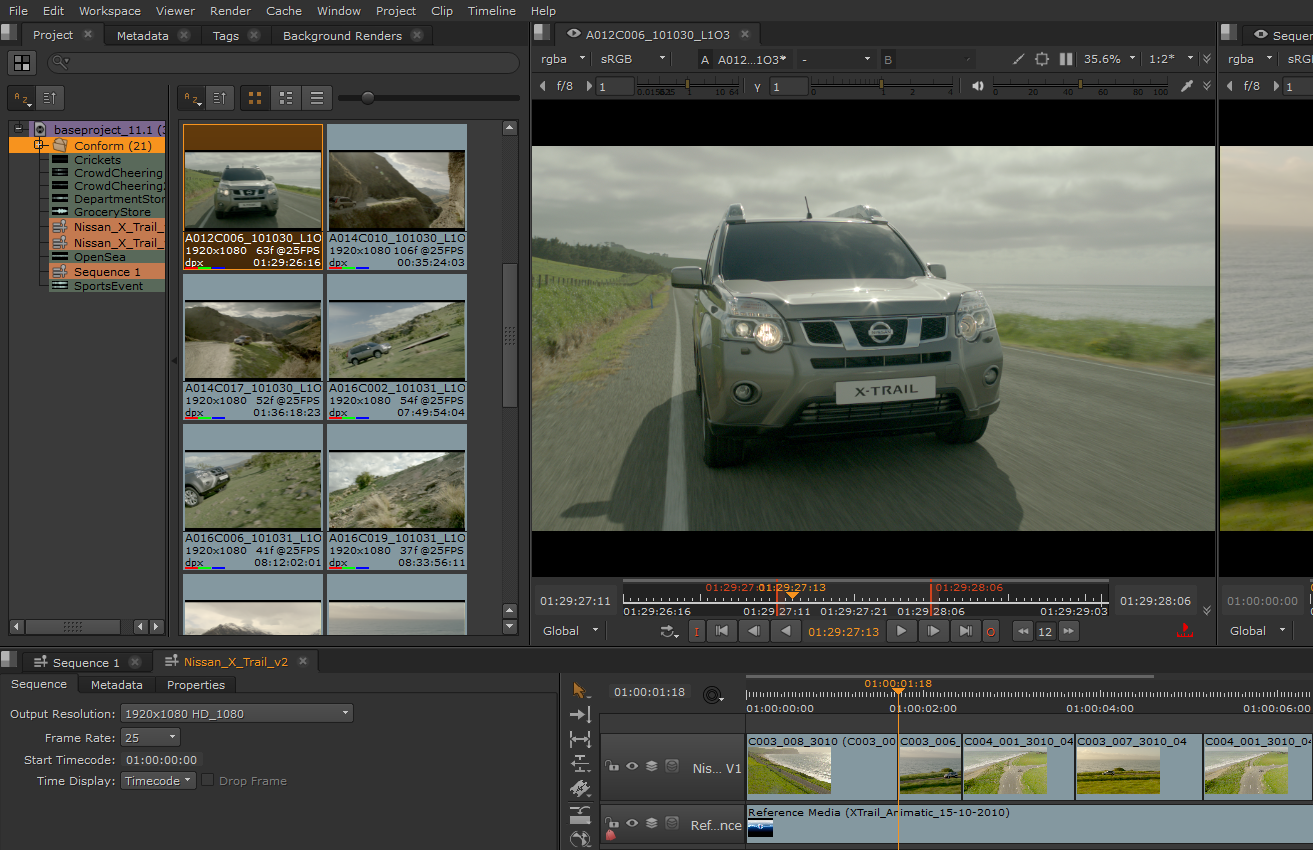This screenshot has height=850, width=1313.
Task: Select the OpenSea item in project tree
Action: coord(99,257)
